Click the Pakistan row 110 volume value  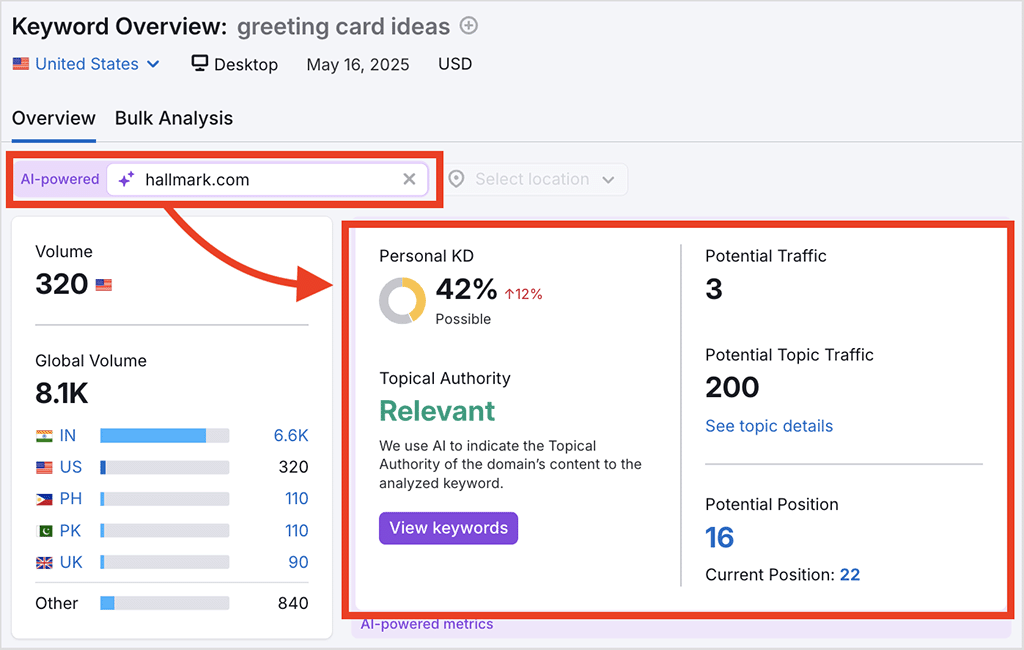[x=296, y=530]
